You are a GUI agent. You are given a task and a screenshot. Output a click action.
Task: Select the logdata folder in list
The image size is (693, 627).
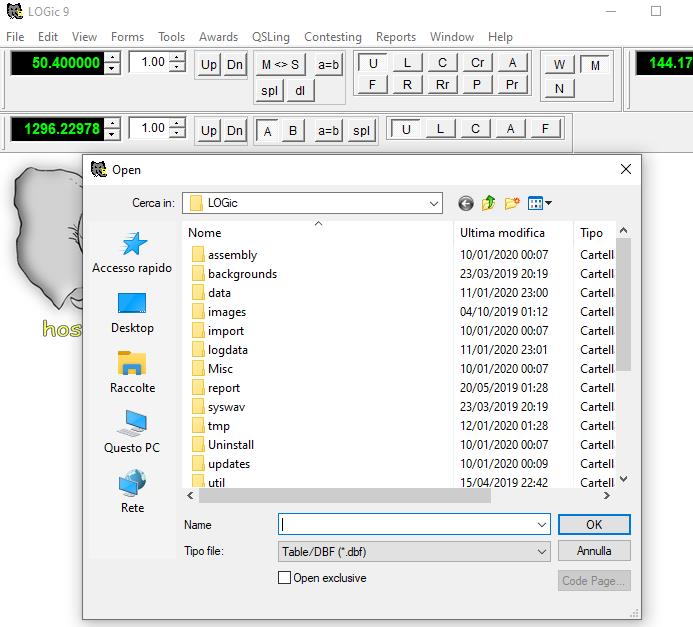click(x=227, y=350)
